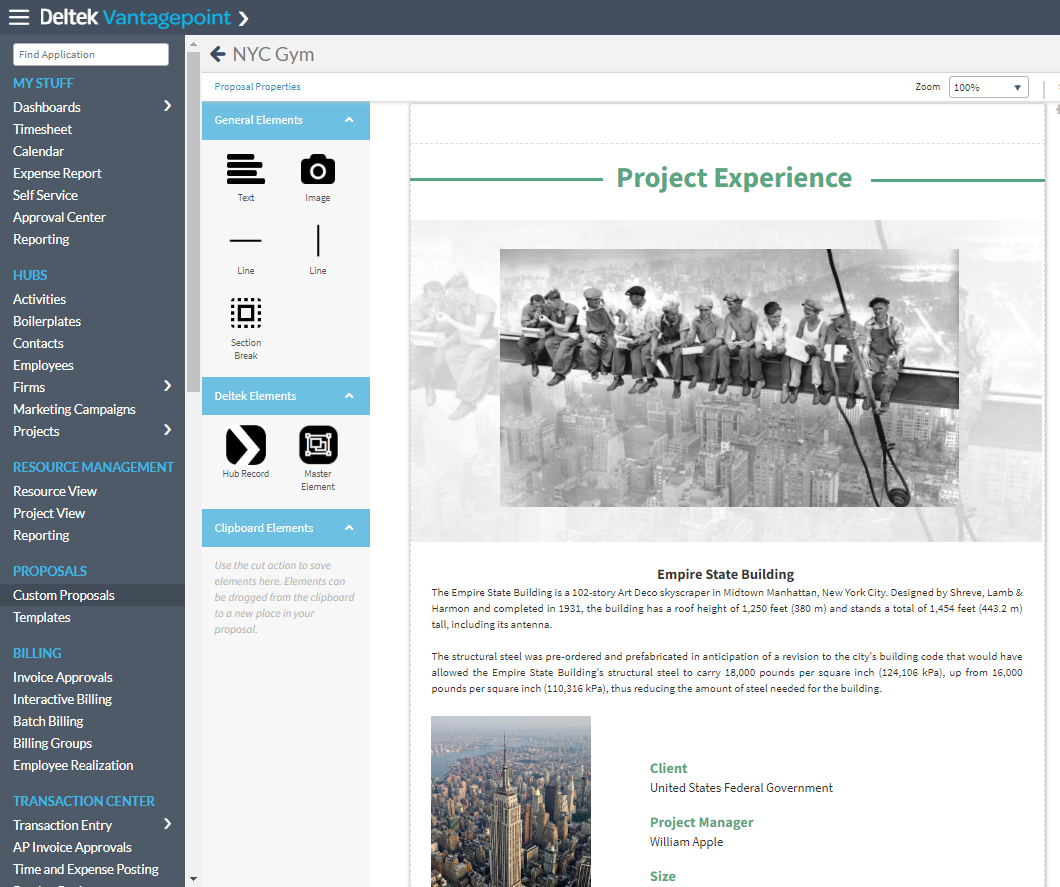
Task: Open the Activities hub
Action: tap(39, 299)
